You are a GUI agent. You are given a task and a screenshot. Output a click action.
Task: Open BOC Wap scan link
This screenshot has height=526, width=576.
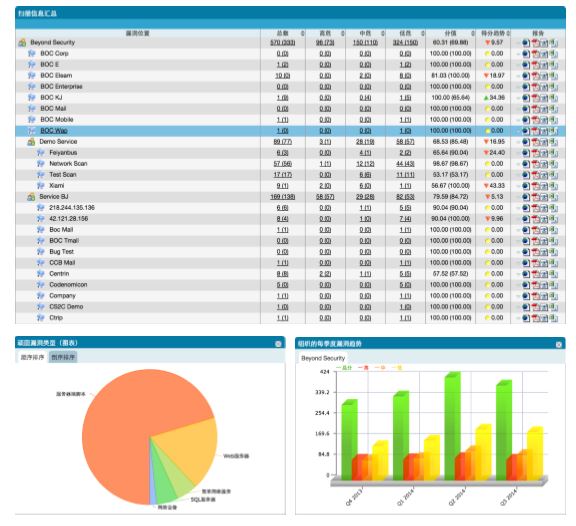point(54,131)
